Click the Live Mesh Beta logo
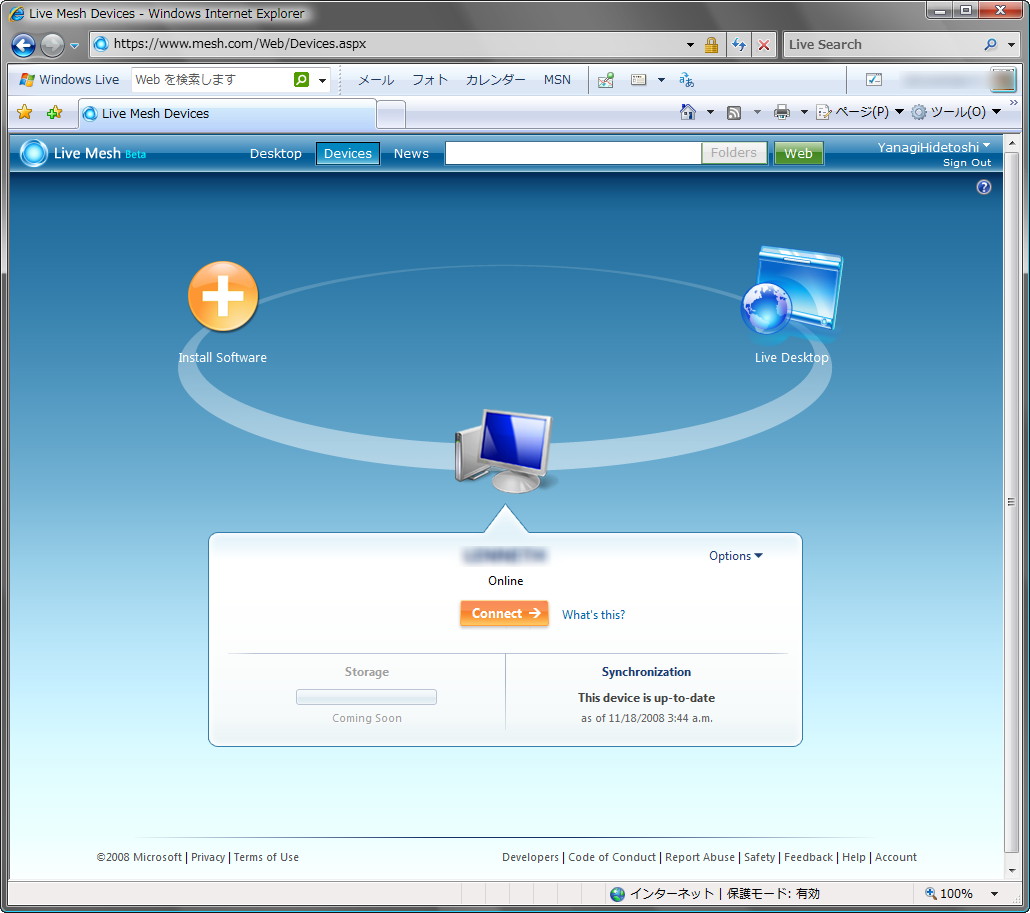 83,153
